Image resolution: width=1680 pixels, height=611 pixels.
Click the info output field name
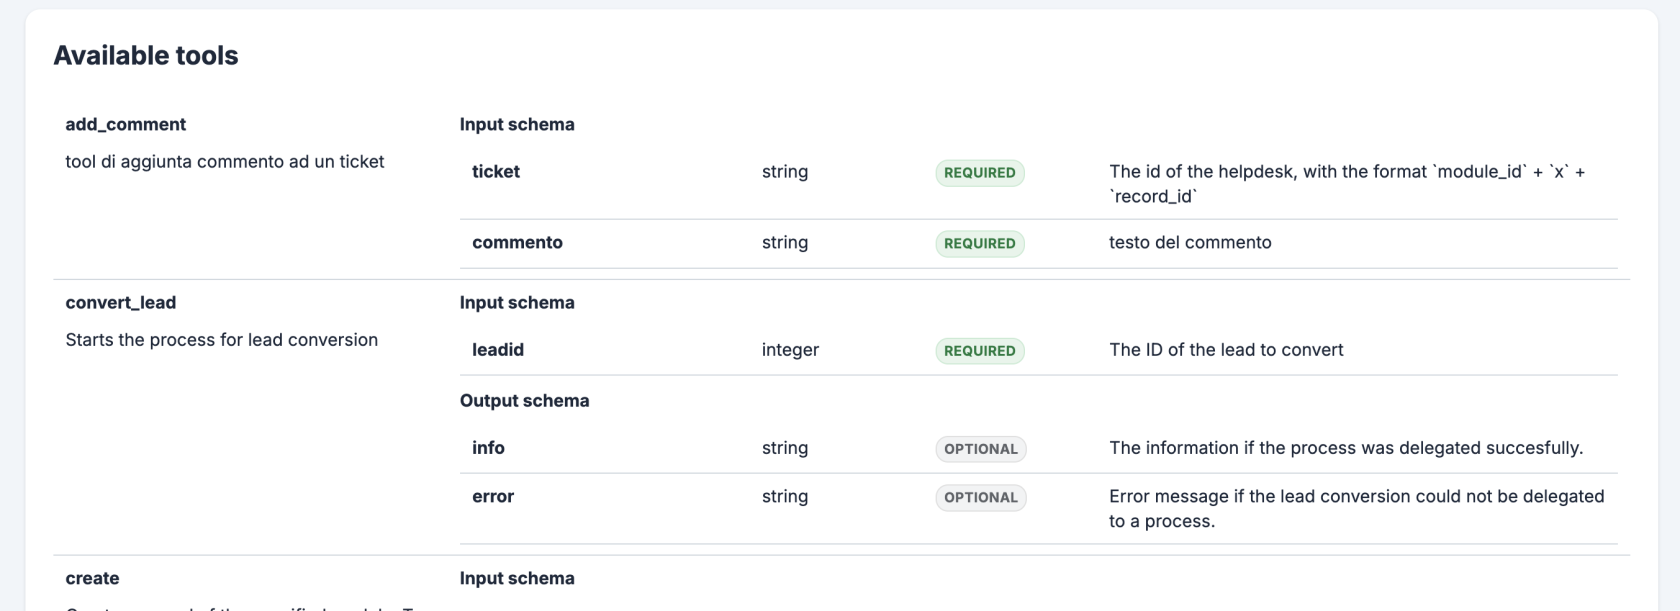[x=488, y=447]
